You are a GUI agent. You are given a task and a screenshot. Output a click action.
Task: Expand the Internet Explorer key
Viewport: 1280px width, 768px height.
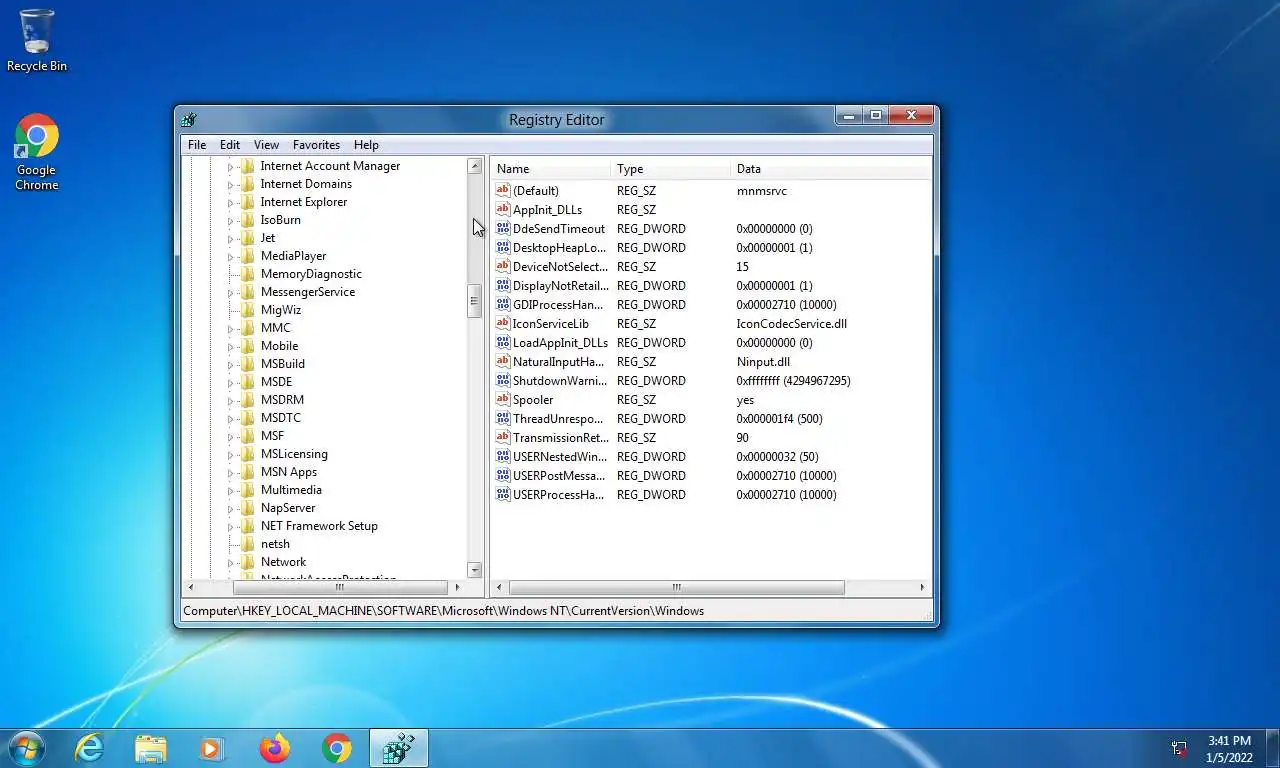230,202
